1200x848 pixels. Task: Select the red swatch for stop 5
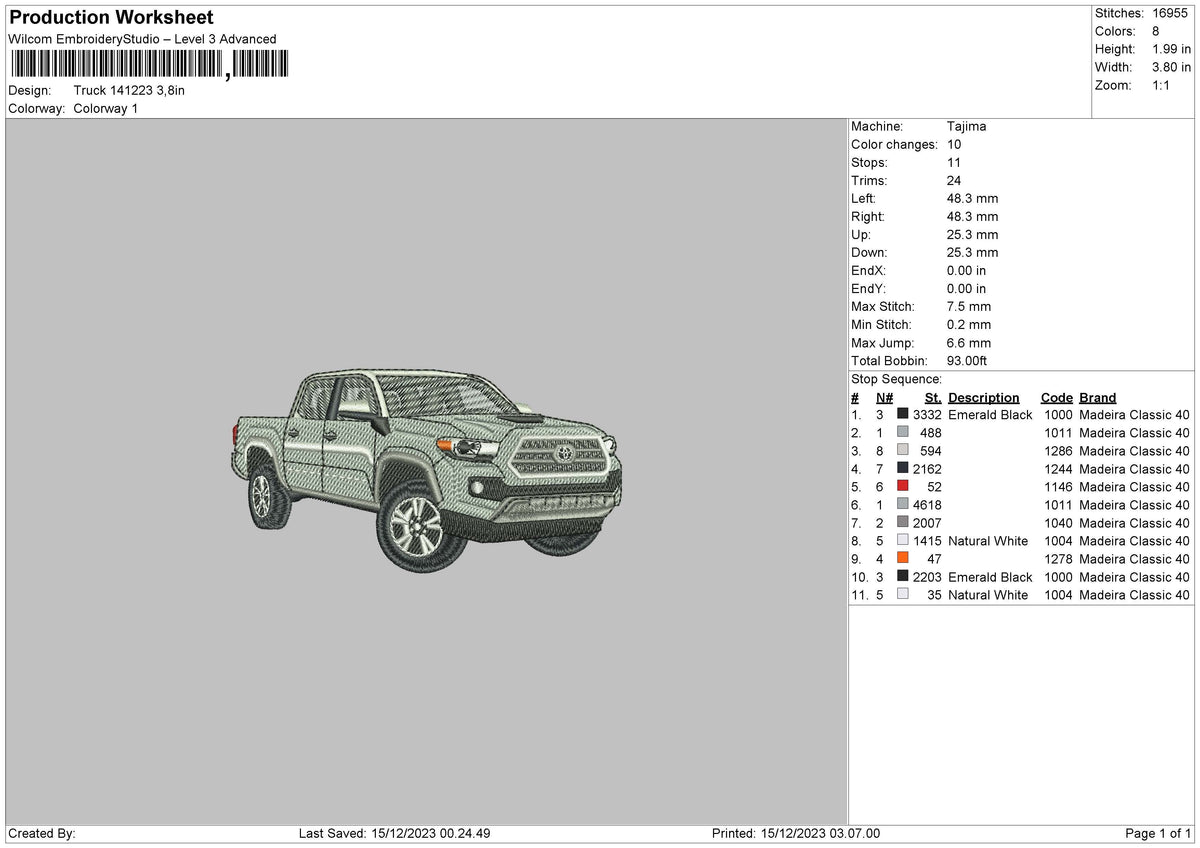pos(903,486)
